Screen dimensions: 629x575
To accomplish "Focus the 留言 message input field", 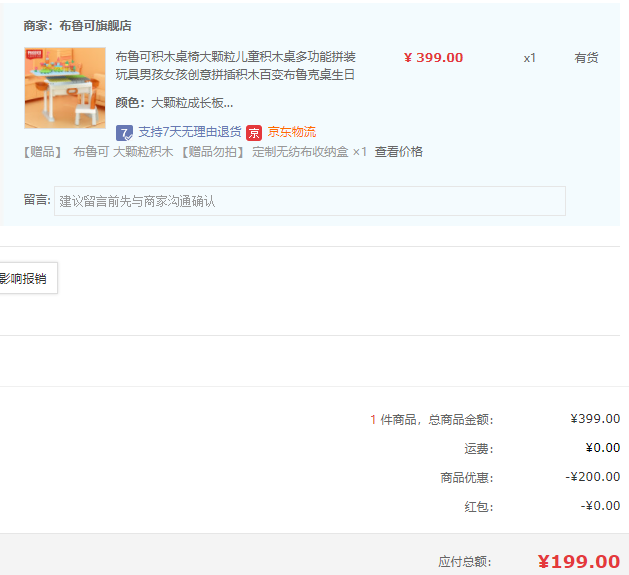I will (x=310, y=201).
